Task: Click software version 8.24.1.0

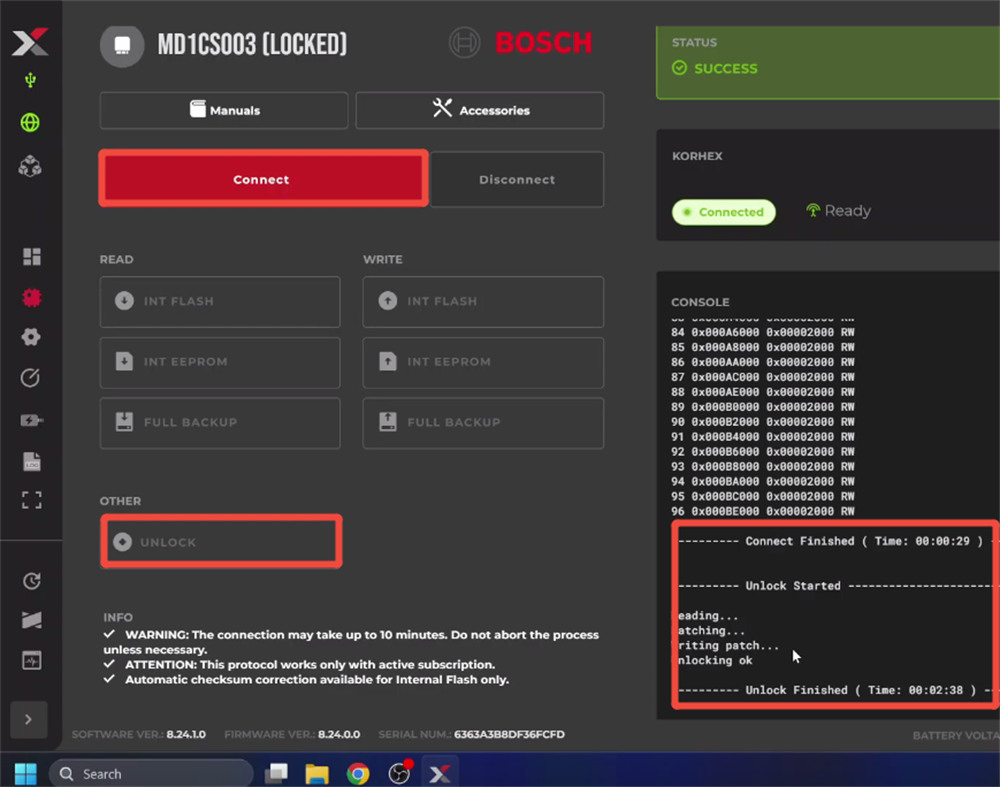Action: 186,734
